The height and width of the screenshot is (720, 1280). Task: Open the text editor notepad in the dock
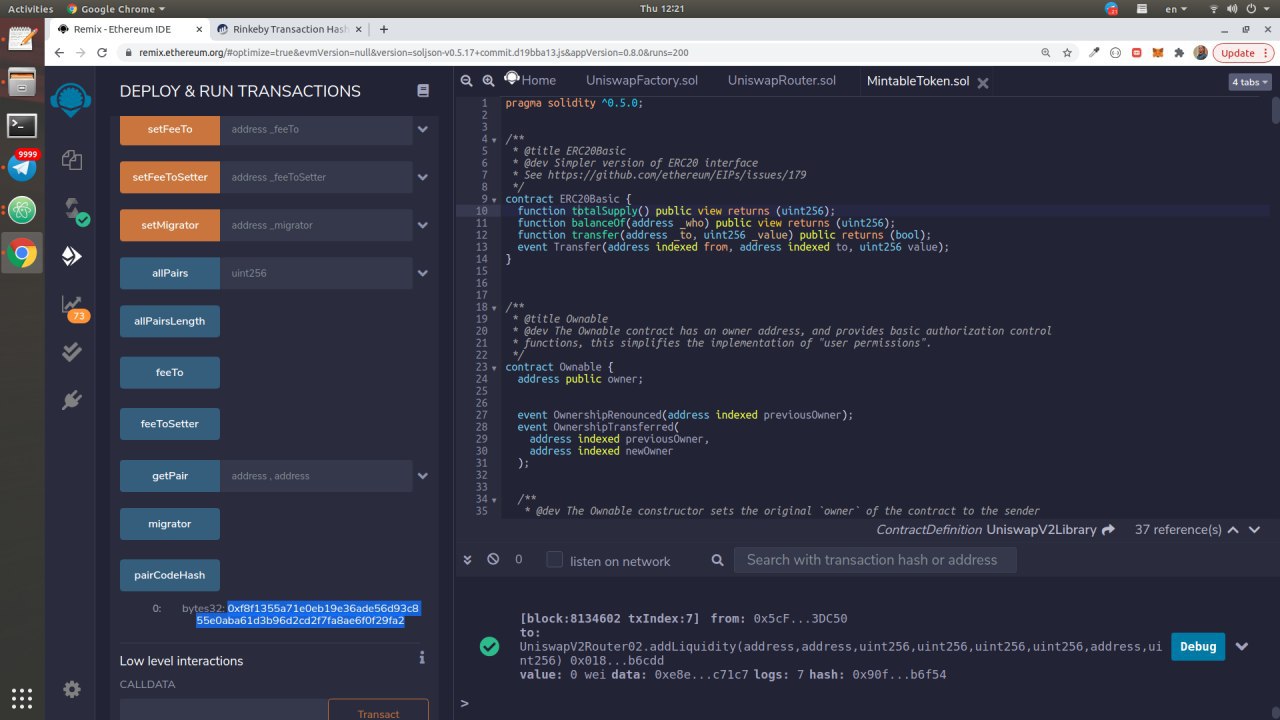pyautogui.click(x=22, y=39)
